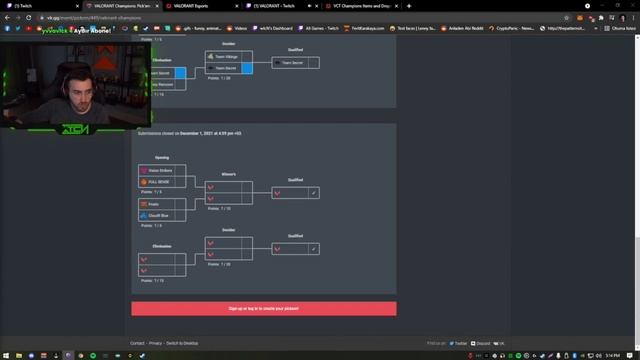The width and height of the screenshot is (640, 360).
Task: Open the Windows notification center icon
Action: (x=630, y=356)
